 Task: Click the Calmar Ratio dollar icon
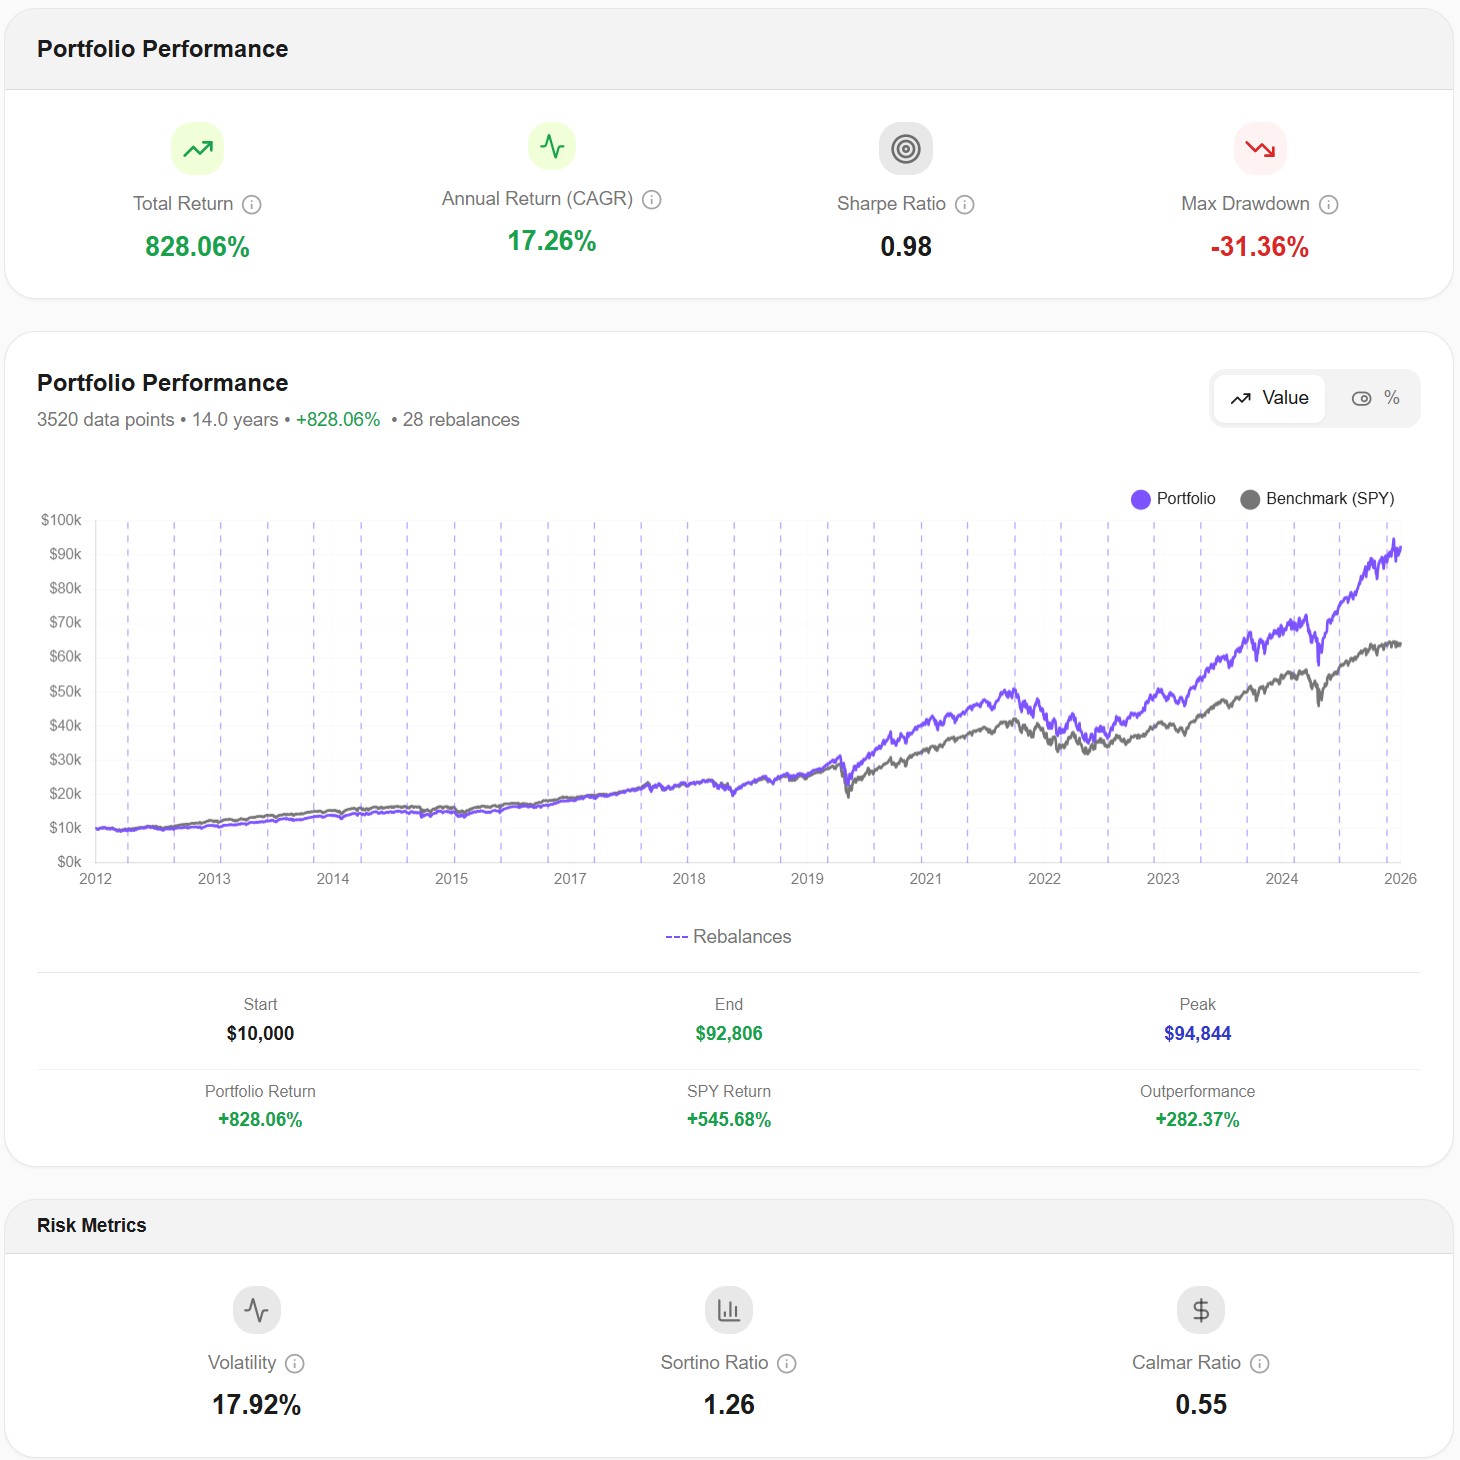[1199, 1310]
